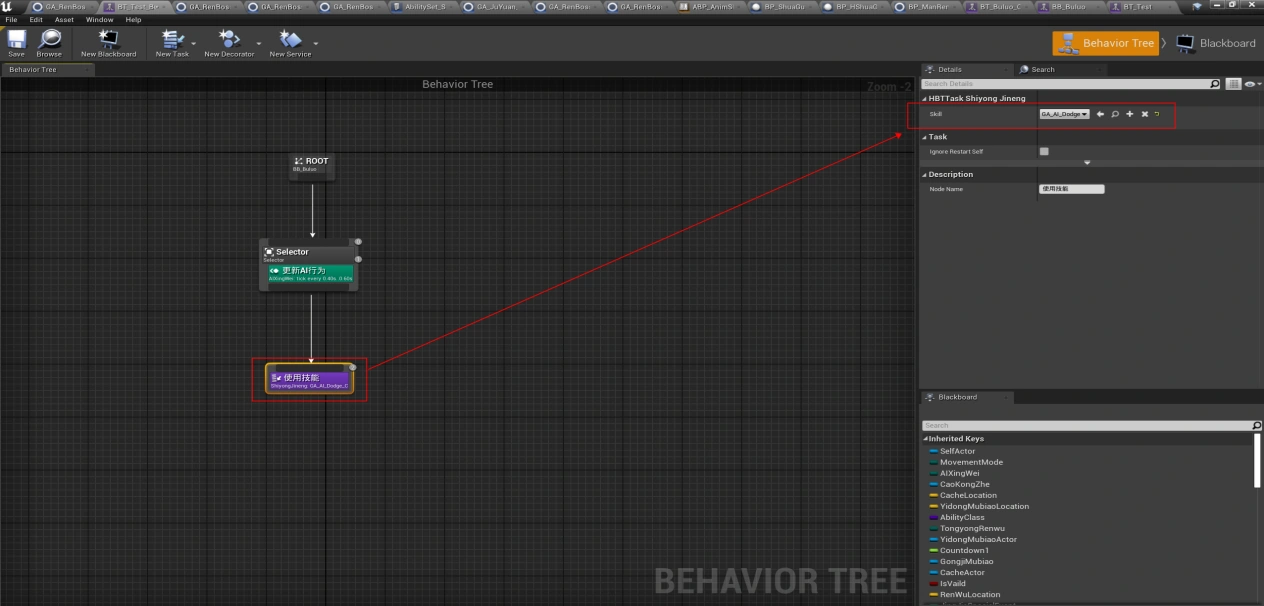This screenshot has width=1264, height=606.
Task: Click the Node Name input field
Action: [x=1072, y=188]
